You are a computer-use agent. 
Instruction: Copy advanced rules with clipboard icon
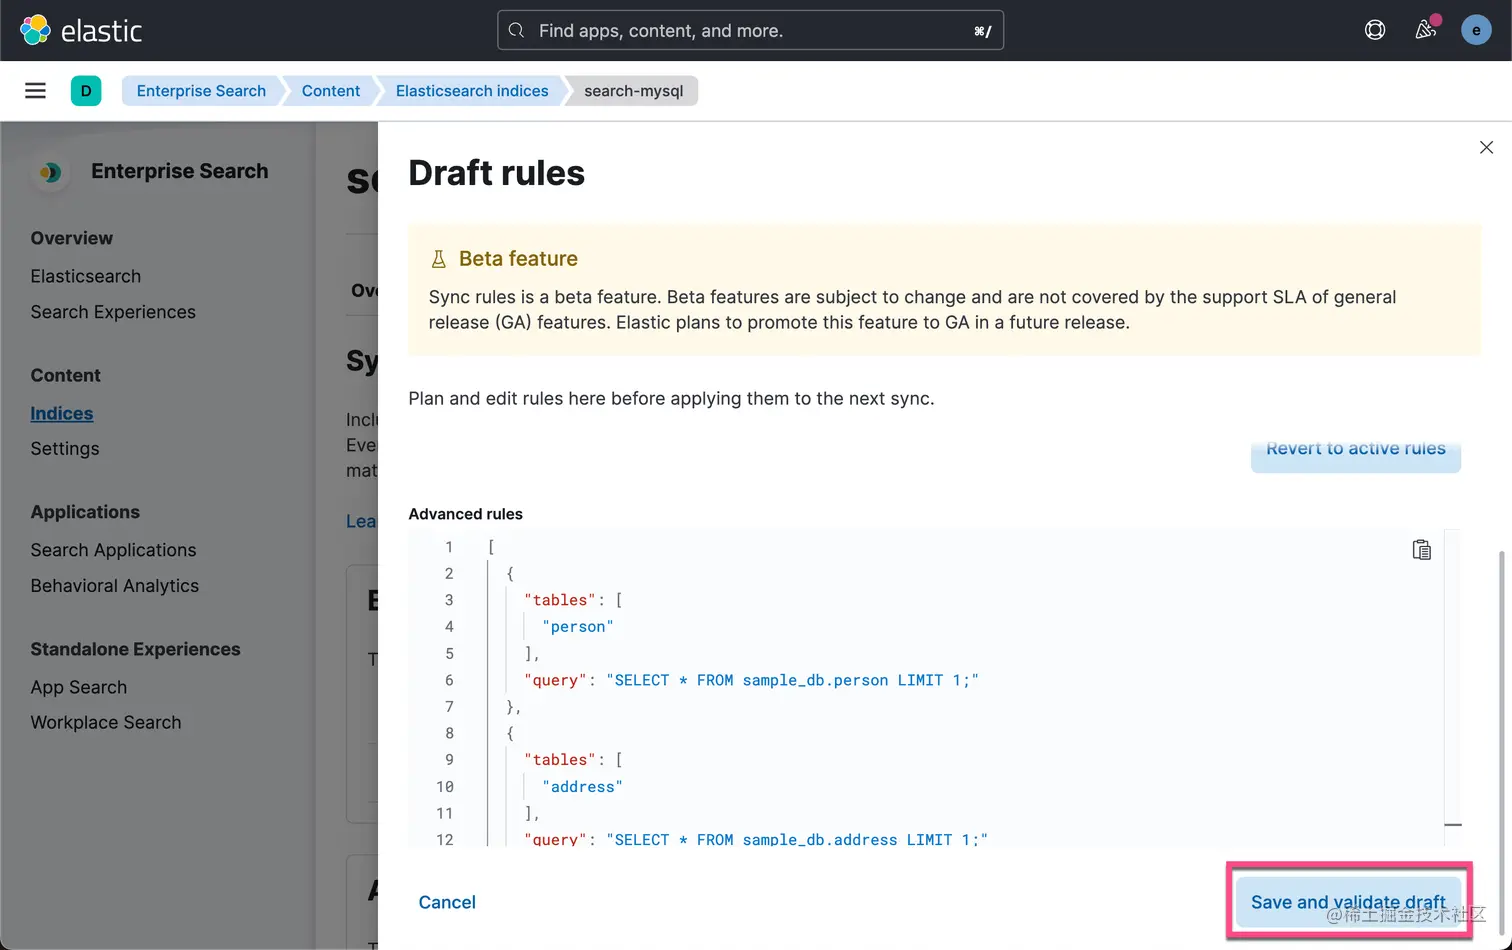pyautogui.click(x=1421, y=550)
